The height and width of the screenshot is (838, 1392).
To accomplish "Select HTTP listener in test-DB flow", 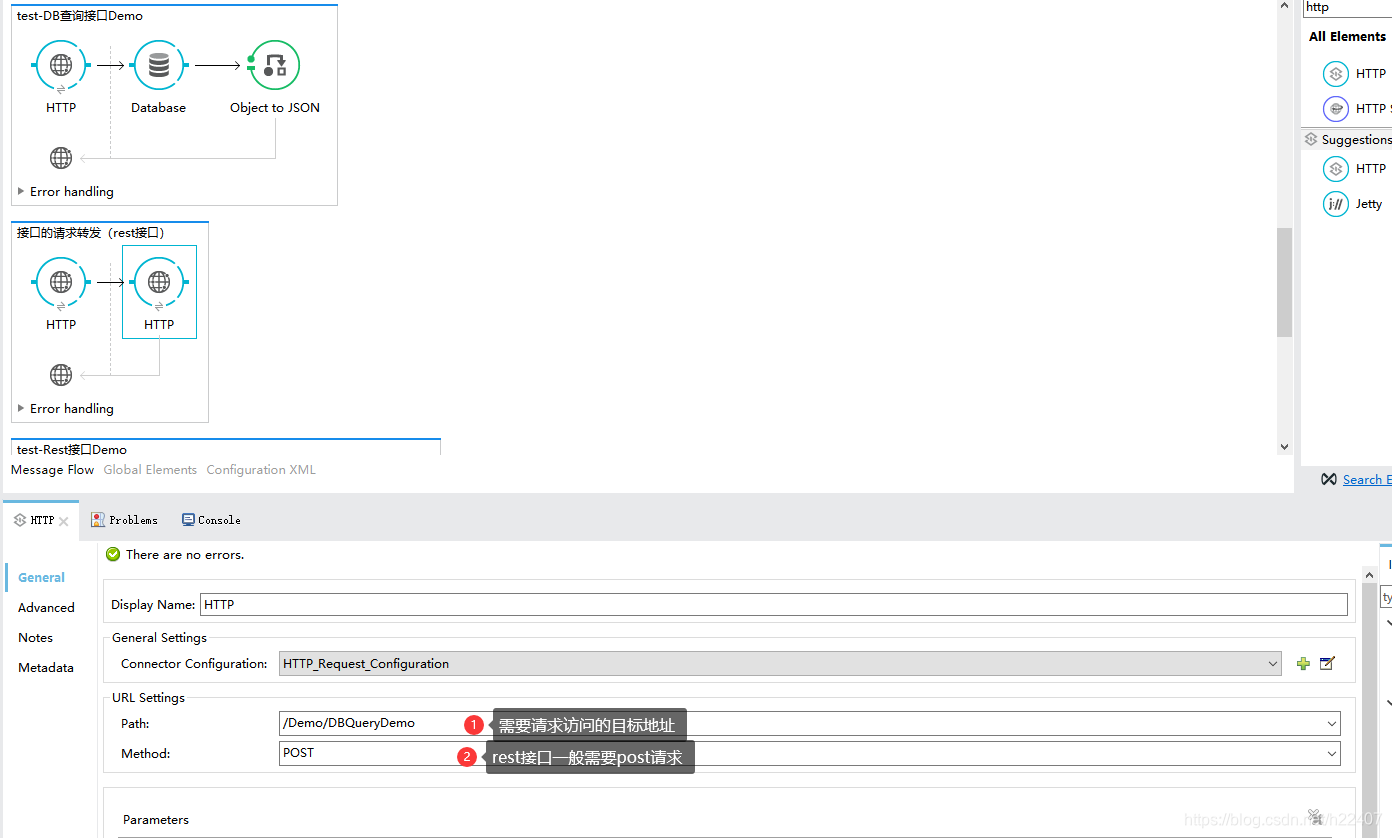I will (x=61, y=66).
